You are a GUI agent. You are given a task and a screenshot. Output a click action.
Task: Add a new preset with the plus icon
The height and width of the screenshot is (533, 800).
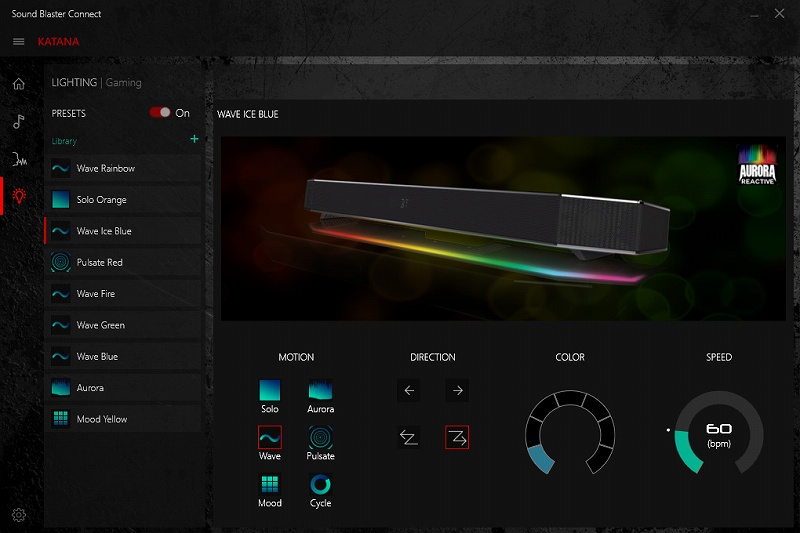click(194, 139)
